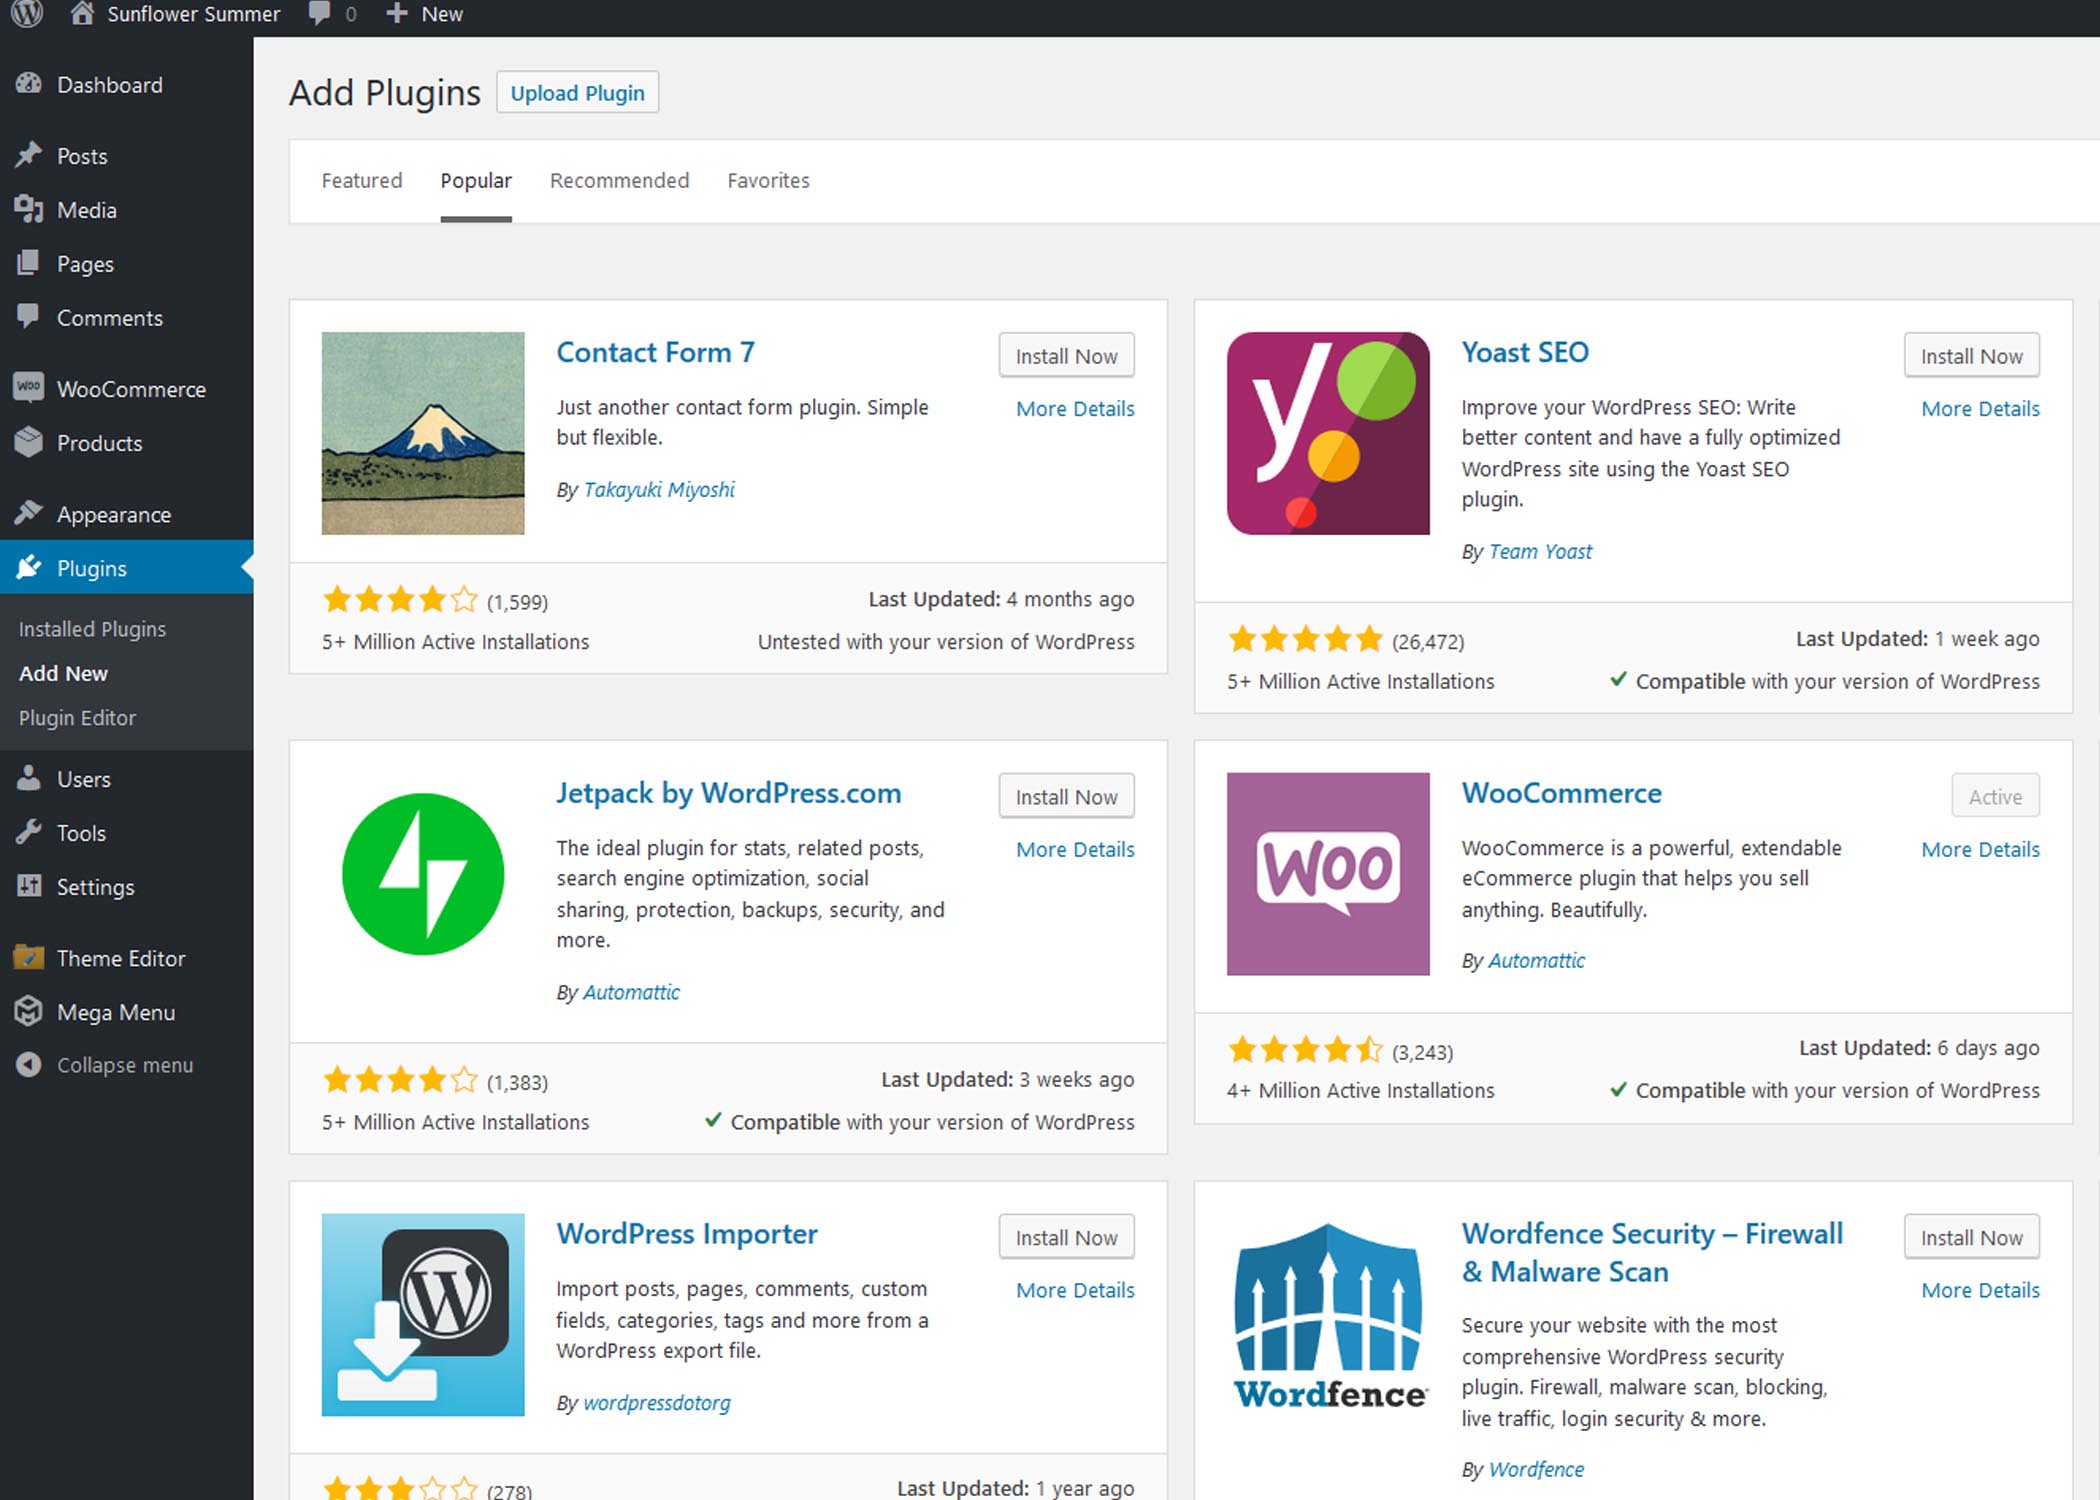Viewport: 2100px width, 1500px height.
Task: Click the Active button for WooCommerce
Action: (1995, 797)
